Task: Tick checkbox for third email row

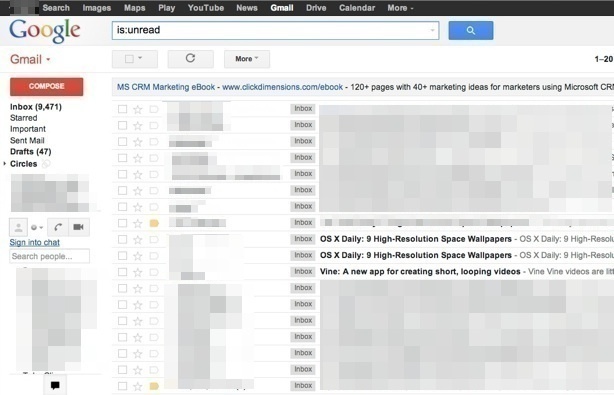Action: coord(123,142)
